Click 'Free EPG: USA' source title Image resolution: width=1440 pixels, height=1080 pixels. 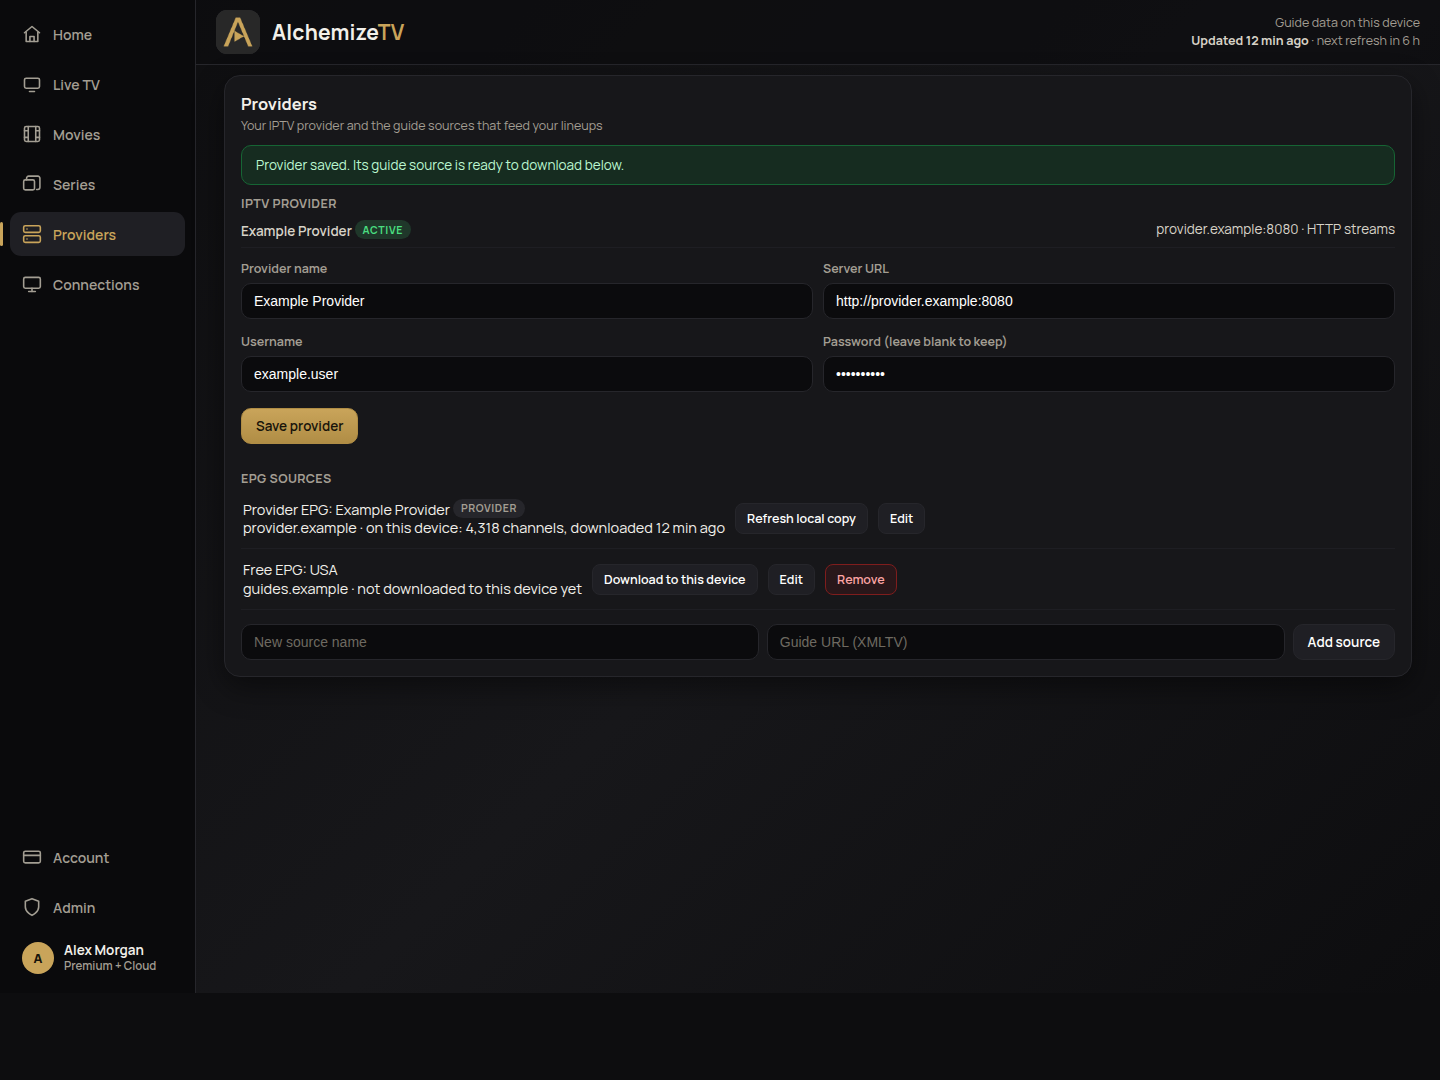coord(290,570)
